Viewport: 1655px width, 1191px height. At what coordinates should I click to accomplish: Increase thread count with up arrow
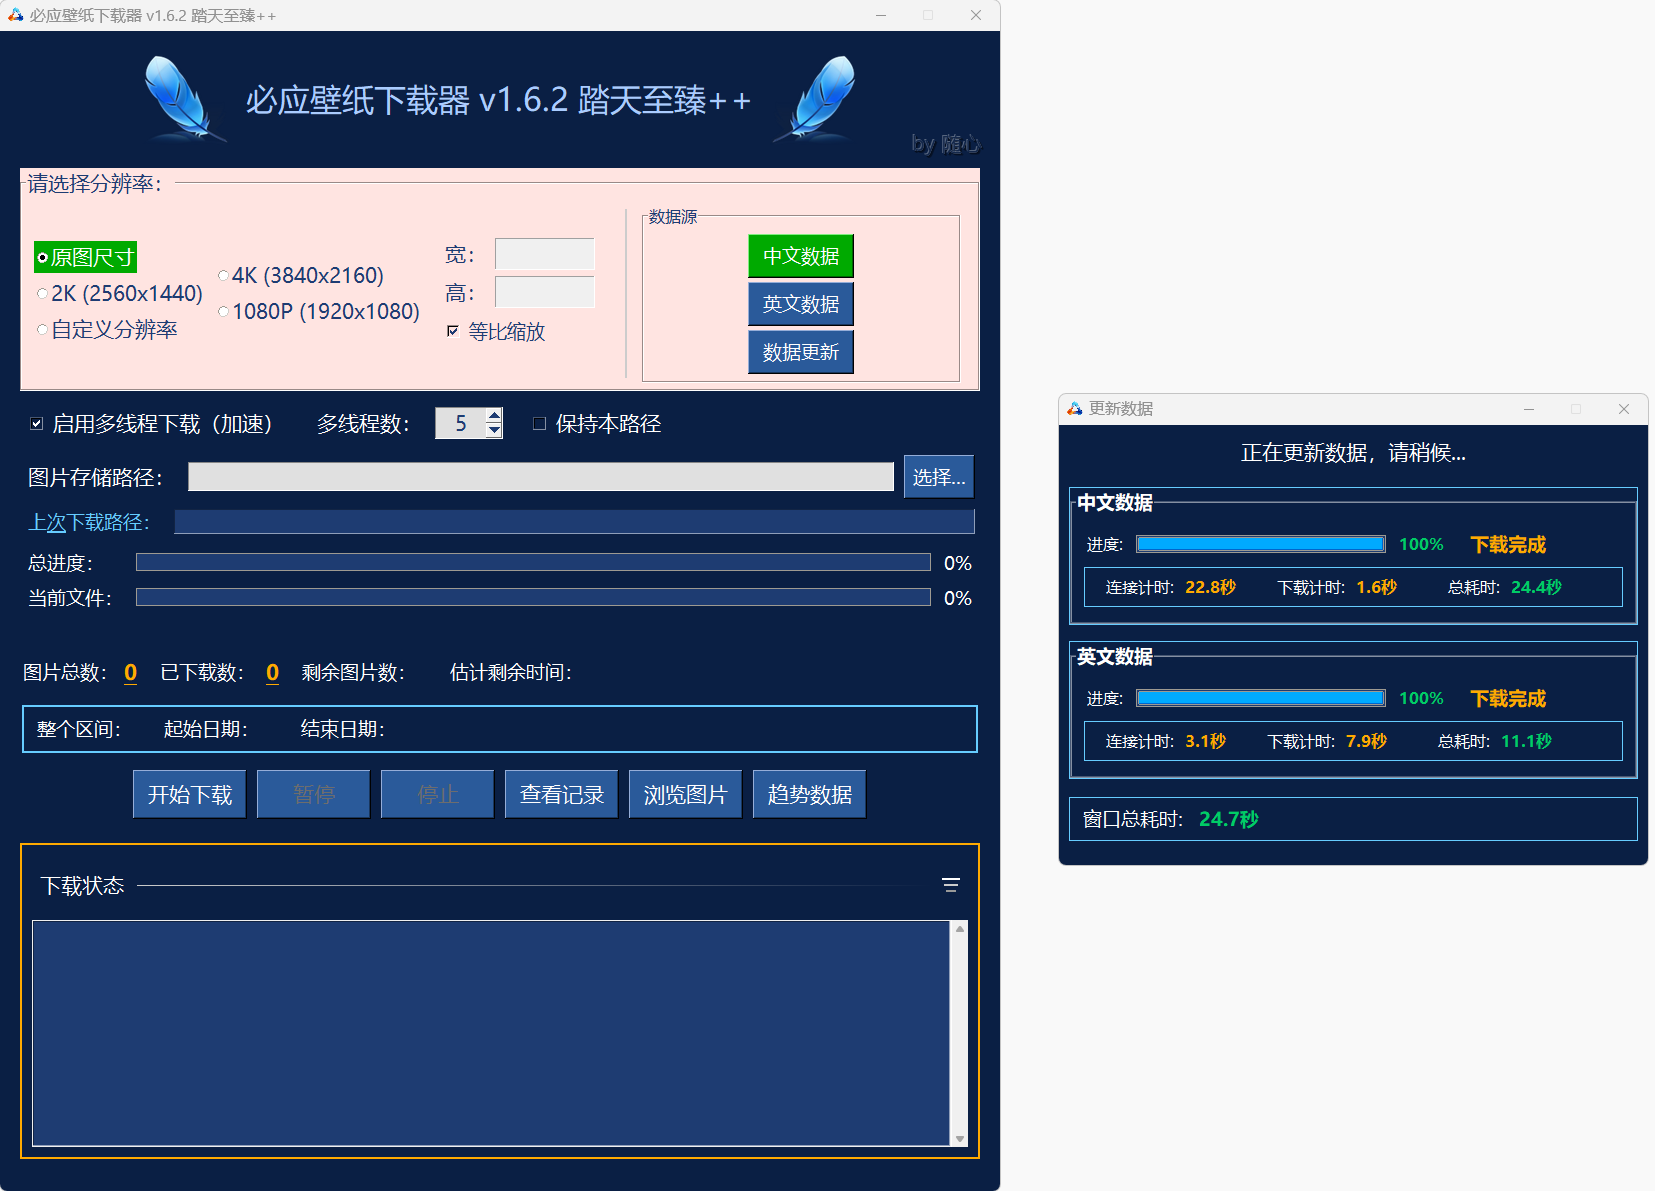[x=494, y=415]
